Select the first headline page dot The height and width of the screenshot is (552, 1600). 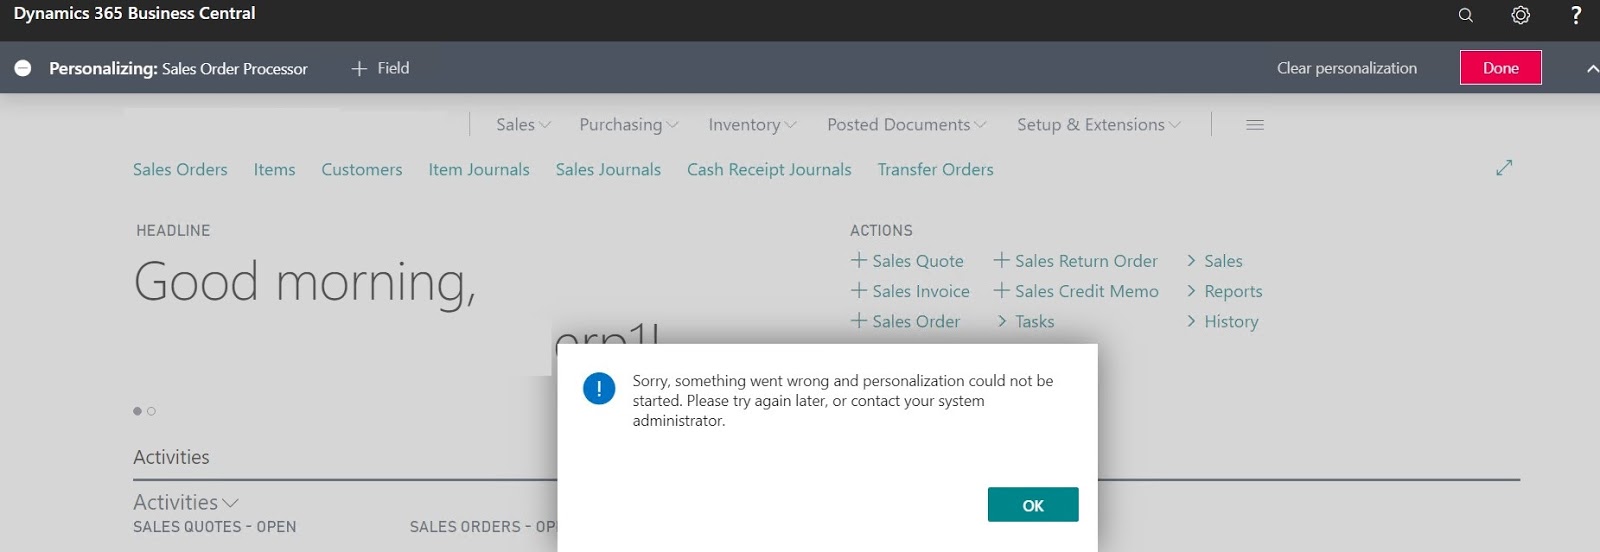pyautogui.click(x=137, y=411)
